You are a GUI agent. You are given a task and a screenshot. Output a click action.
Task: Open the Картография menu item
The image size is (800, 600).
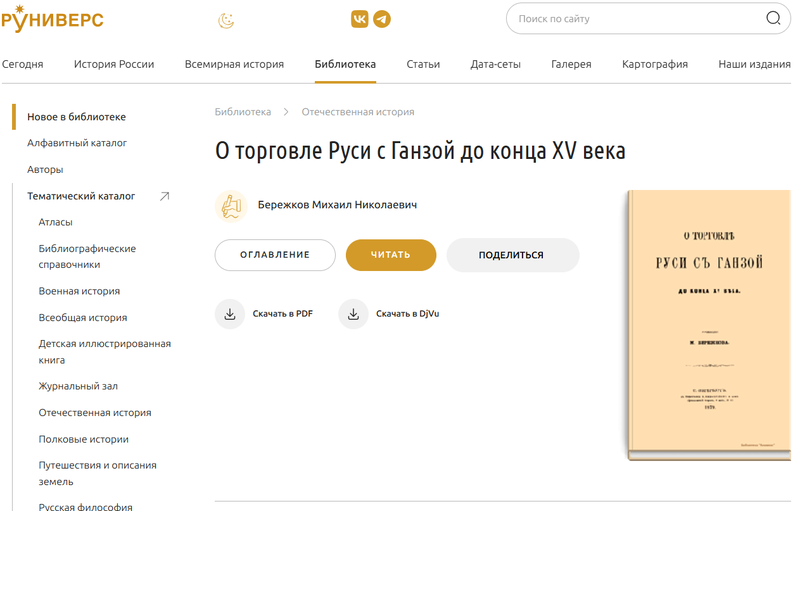click(x=655, y=64)
